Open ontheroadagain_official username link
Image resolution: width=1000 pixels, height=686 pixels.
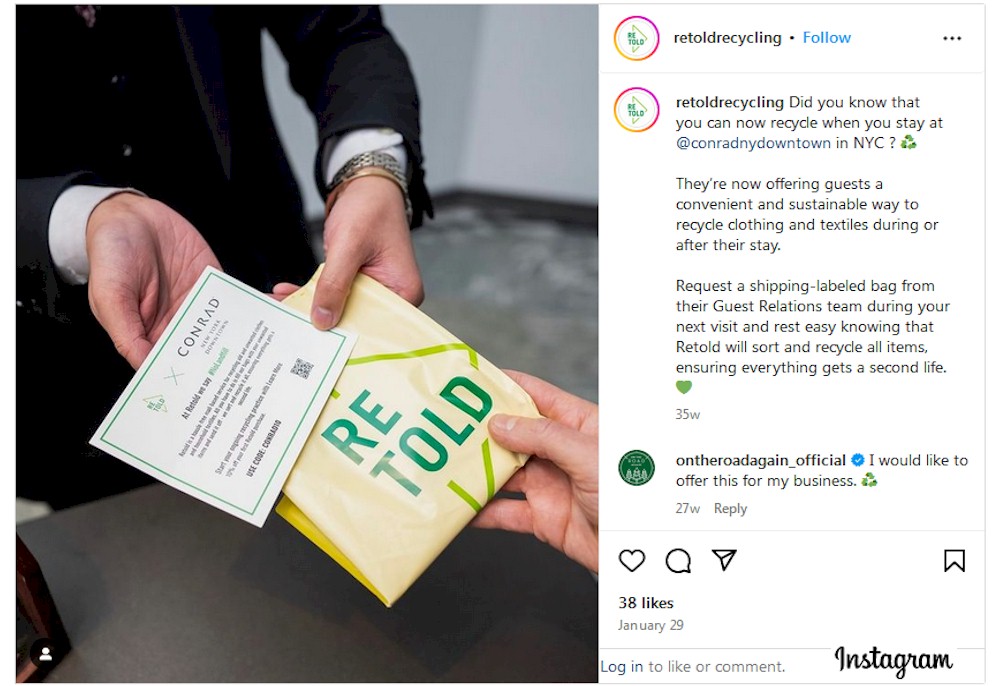[761, 460]
